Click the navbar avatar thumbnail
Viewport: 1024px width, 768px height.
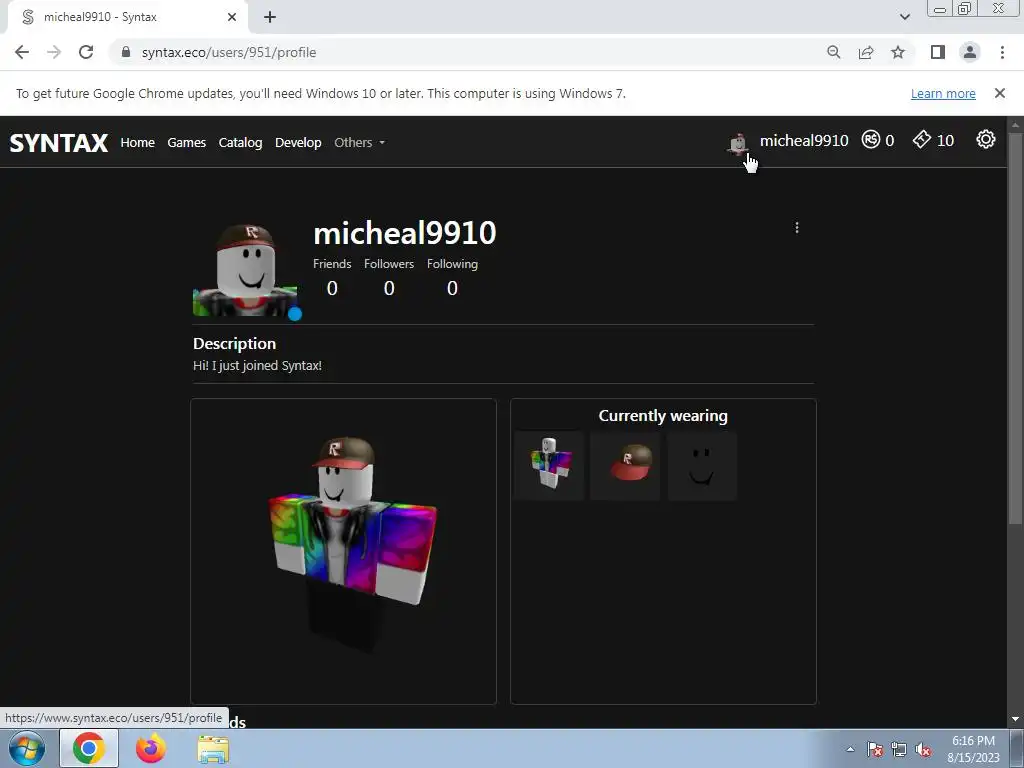pos(738,143)
